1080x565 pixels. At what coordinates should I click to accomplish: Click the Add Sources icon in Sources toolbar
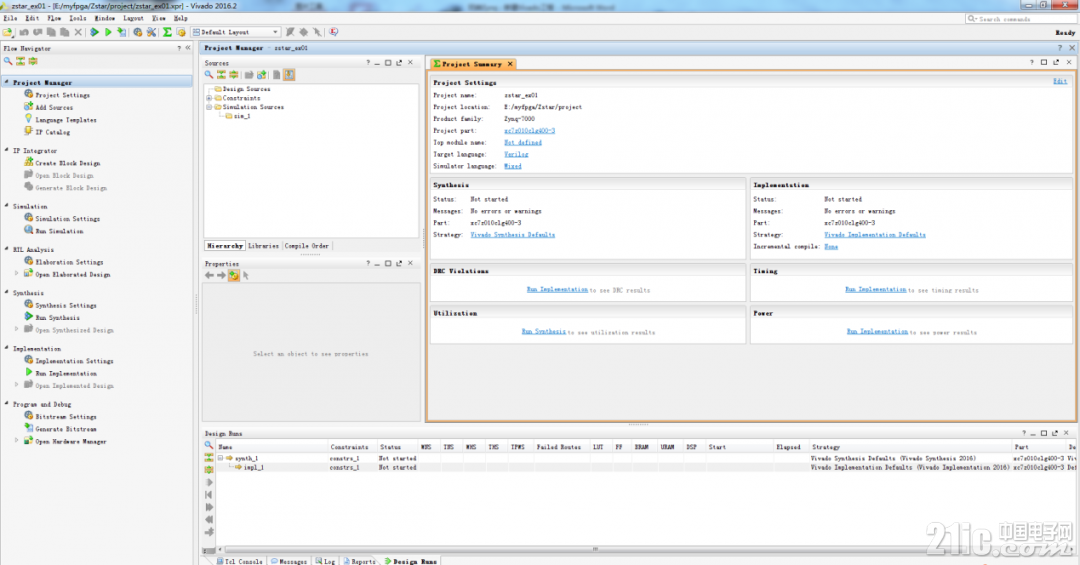pos(262,74)
